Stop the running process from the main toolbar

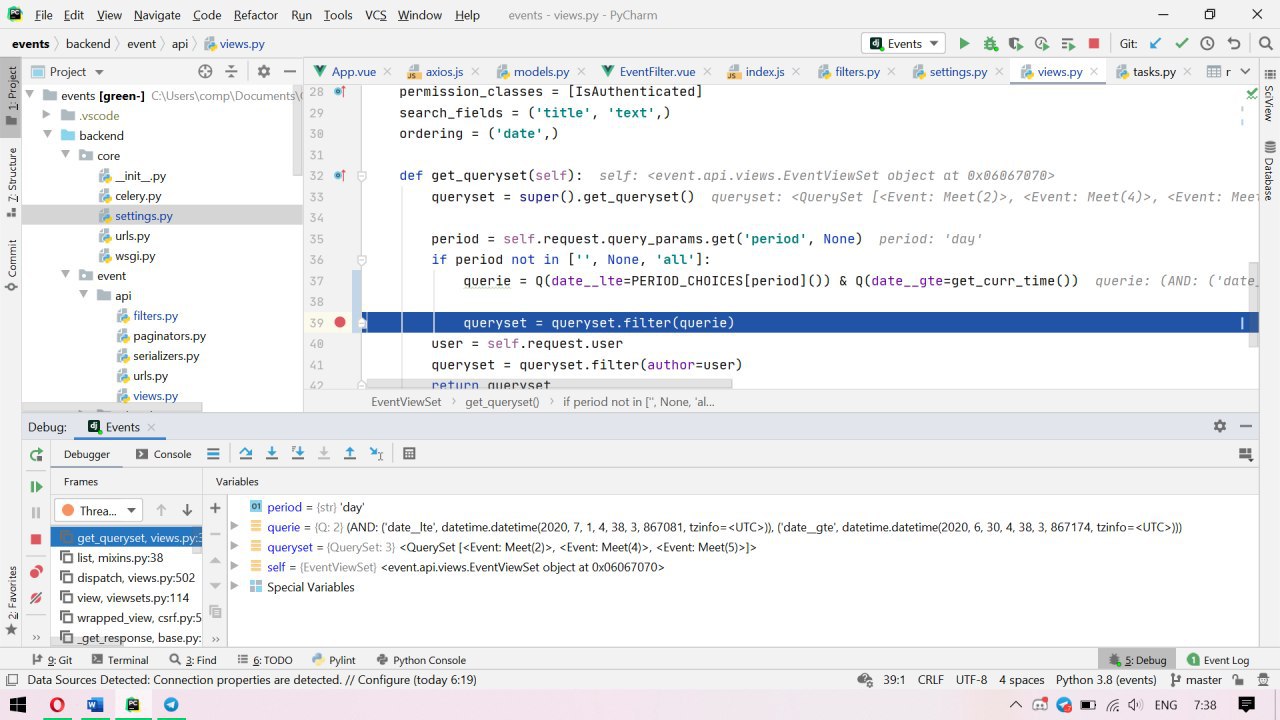pos(1094,44)
